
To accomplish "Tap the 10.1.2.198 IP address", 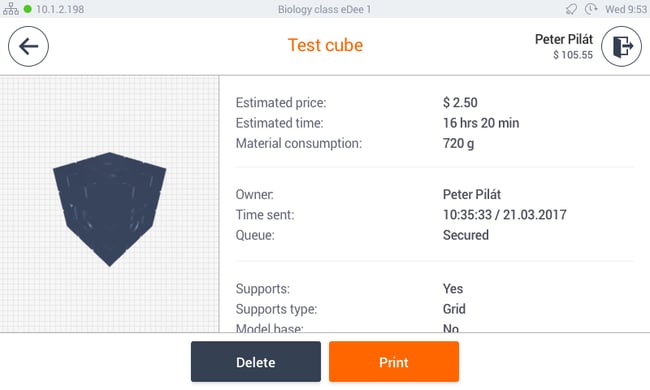I will coord(60,9).
